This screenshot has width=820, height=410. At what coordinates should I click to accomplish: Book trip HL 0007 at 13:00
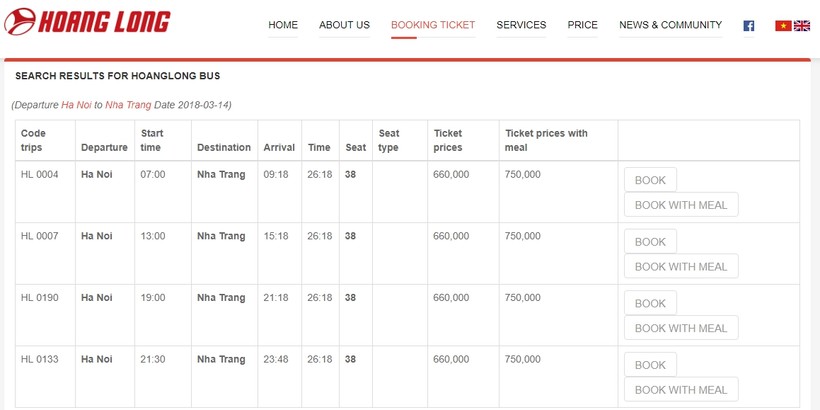[x=650, y=242]
